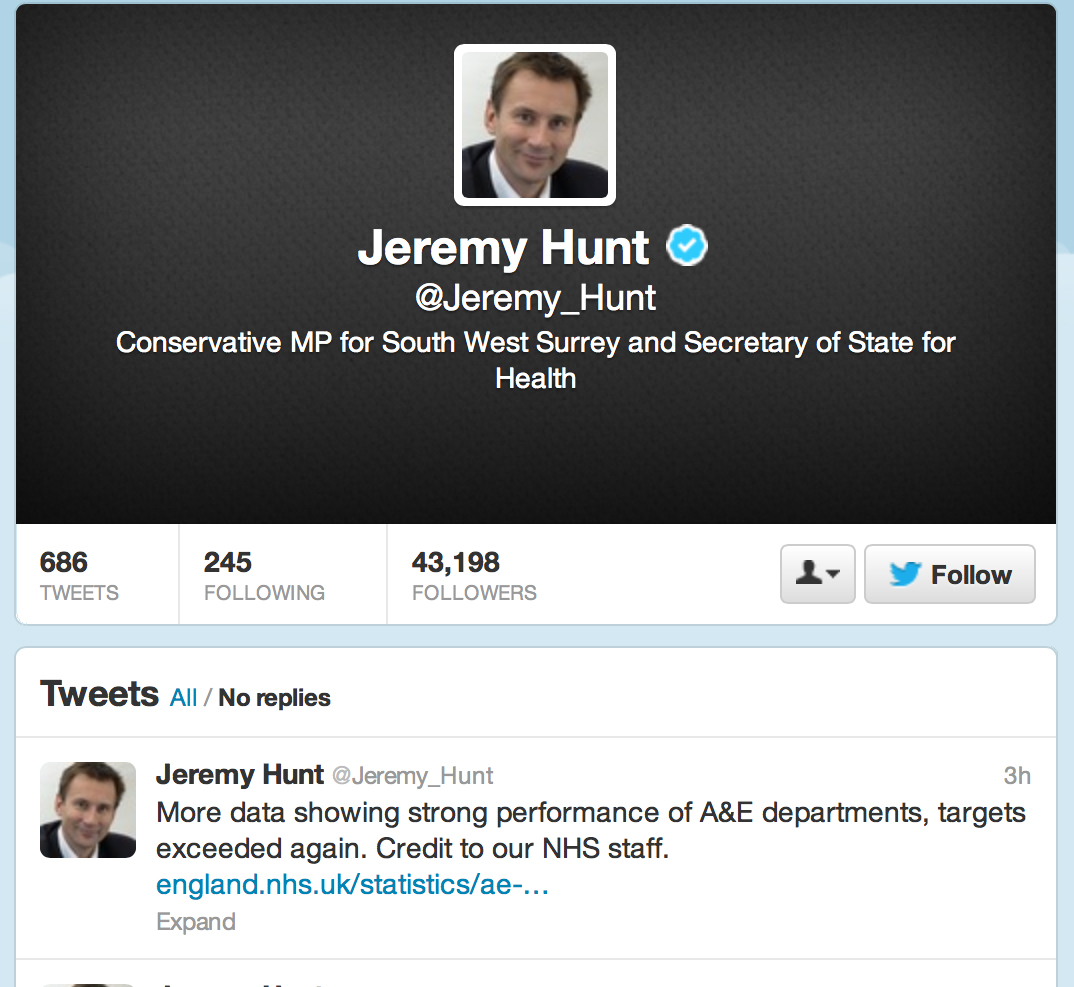The height and width of the screenshot is (987, 1074).
Task: Click the @Jeremy_Hunt handle in tweet
Action: (413, 776)
